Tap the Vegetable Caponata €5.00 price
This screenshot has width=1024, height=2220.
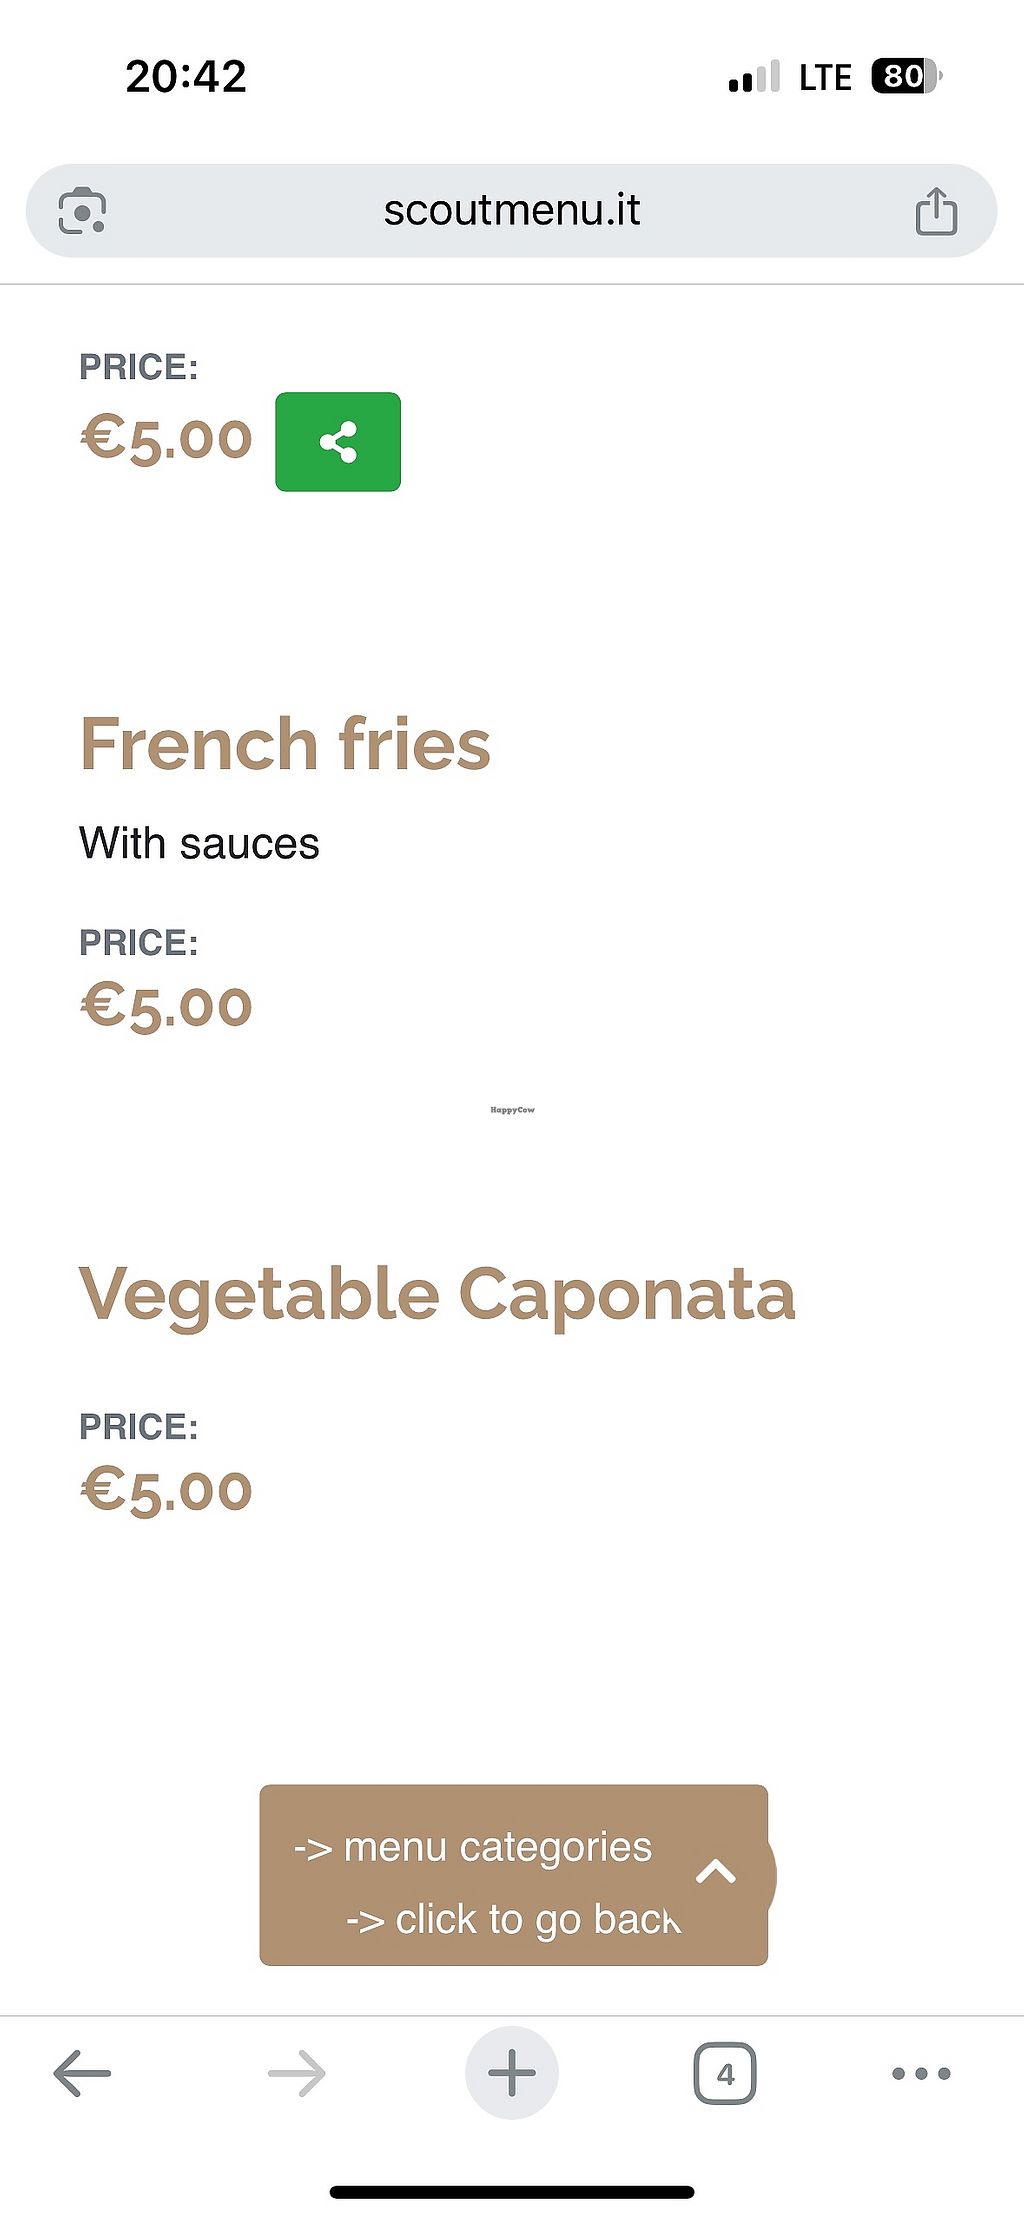click(x=166, y=1490)
